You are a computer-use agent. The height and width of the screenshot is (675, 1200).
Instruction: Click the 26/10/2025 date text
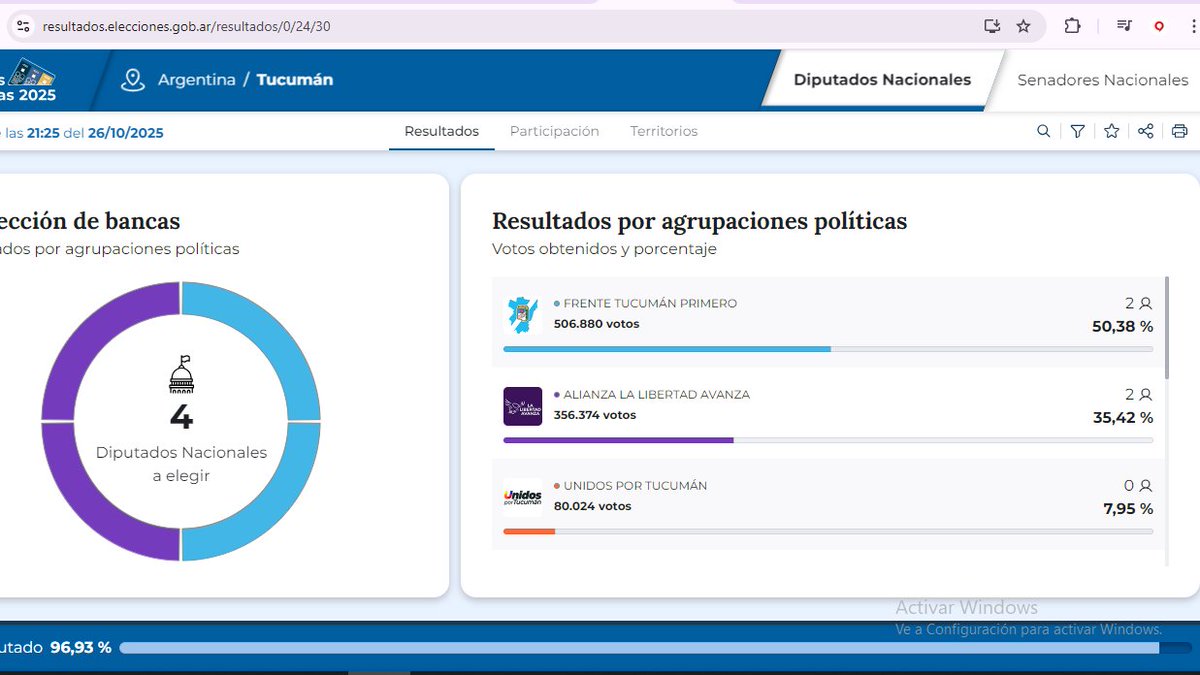(125, 132)
